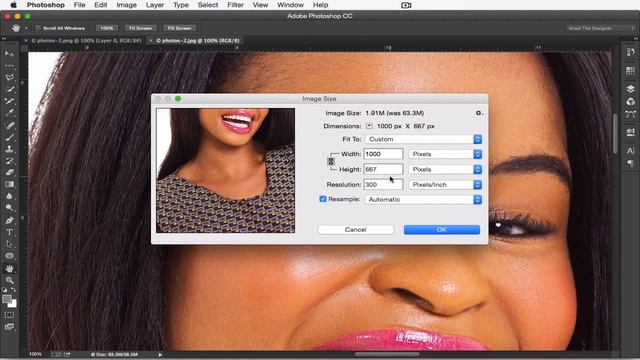
Task: Select the Pen tool
Action: click(9, 221)
